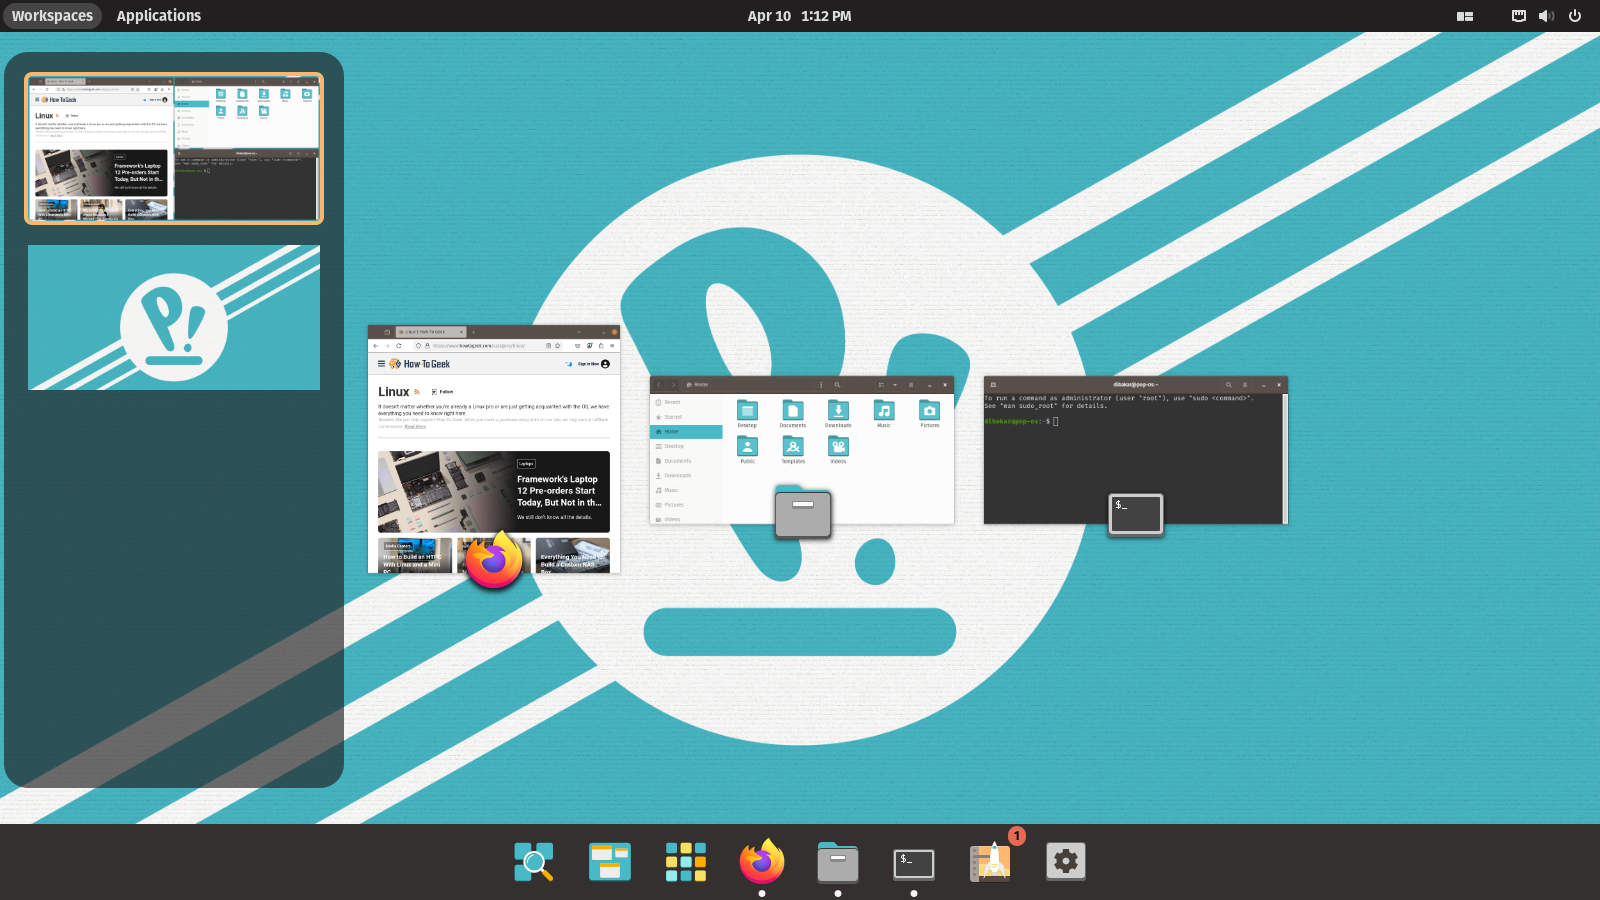The width and height of the screenshot is (1600, 900).
Task: Click the Firefox logo overlay on the browser preview
Action: point(494,560)
